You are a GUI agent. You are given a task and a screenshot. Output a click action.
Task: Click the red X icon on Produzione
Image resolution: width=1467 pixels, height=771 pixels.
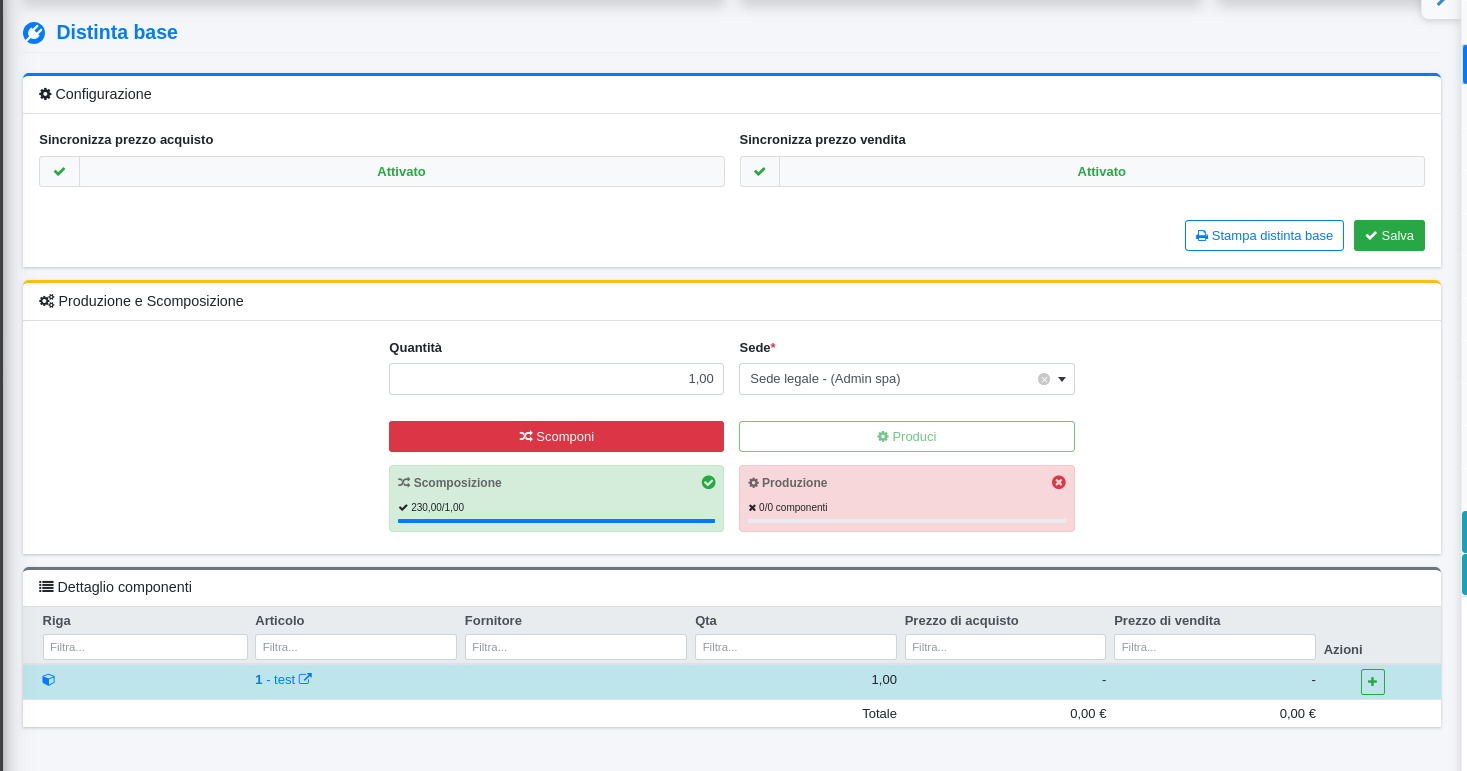(1058, 482)
